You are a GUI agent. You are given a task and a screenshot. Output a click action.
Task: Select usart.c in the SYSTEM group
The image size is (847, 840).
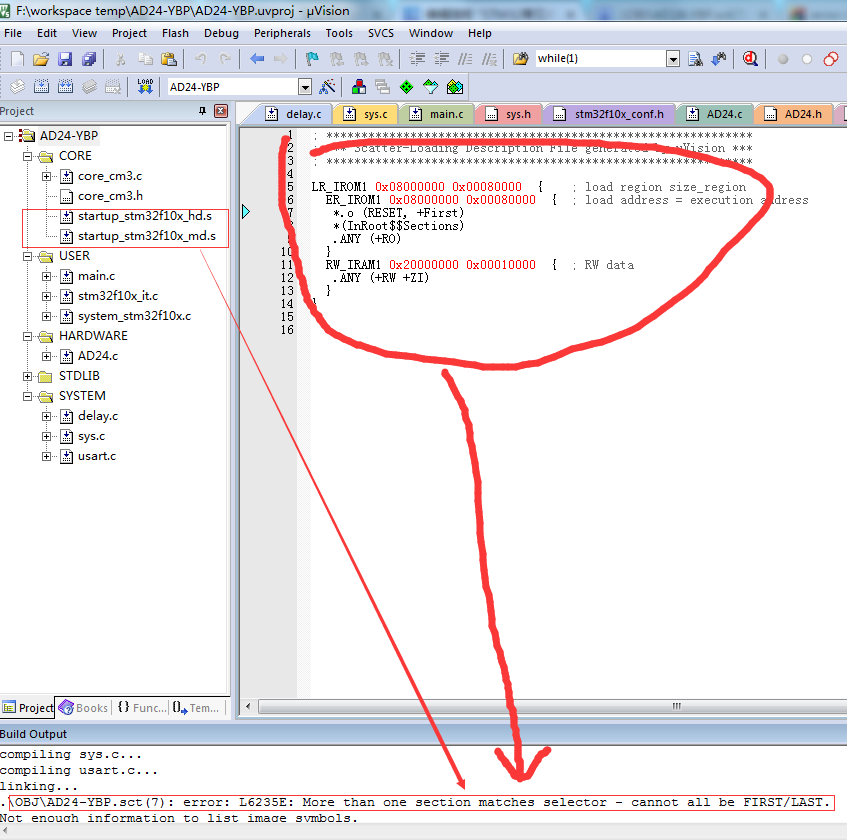(x=97, y=456)
